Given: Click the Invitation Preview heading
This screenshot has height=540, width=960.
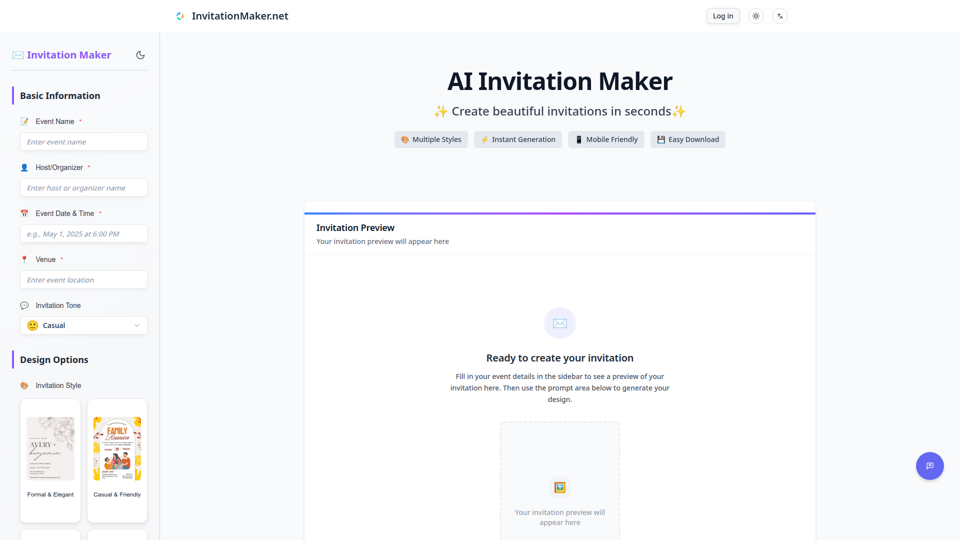Looking at the screenshot, I should [x=355, y=228].
